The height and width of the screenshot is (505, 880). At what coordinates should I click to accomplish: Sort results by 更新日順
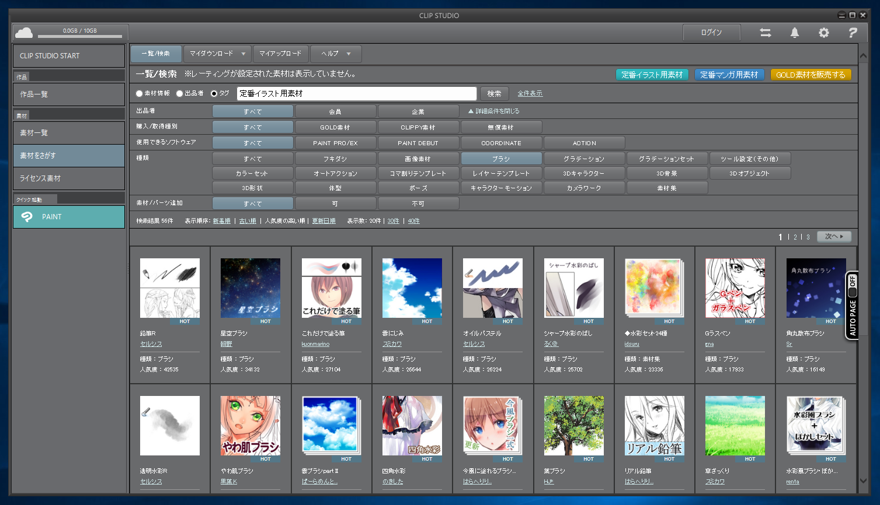coord(324,221)
